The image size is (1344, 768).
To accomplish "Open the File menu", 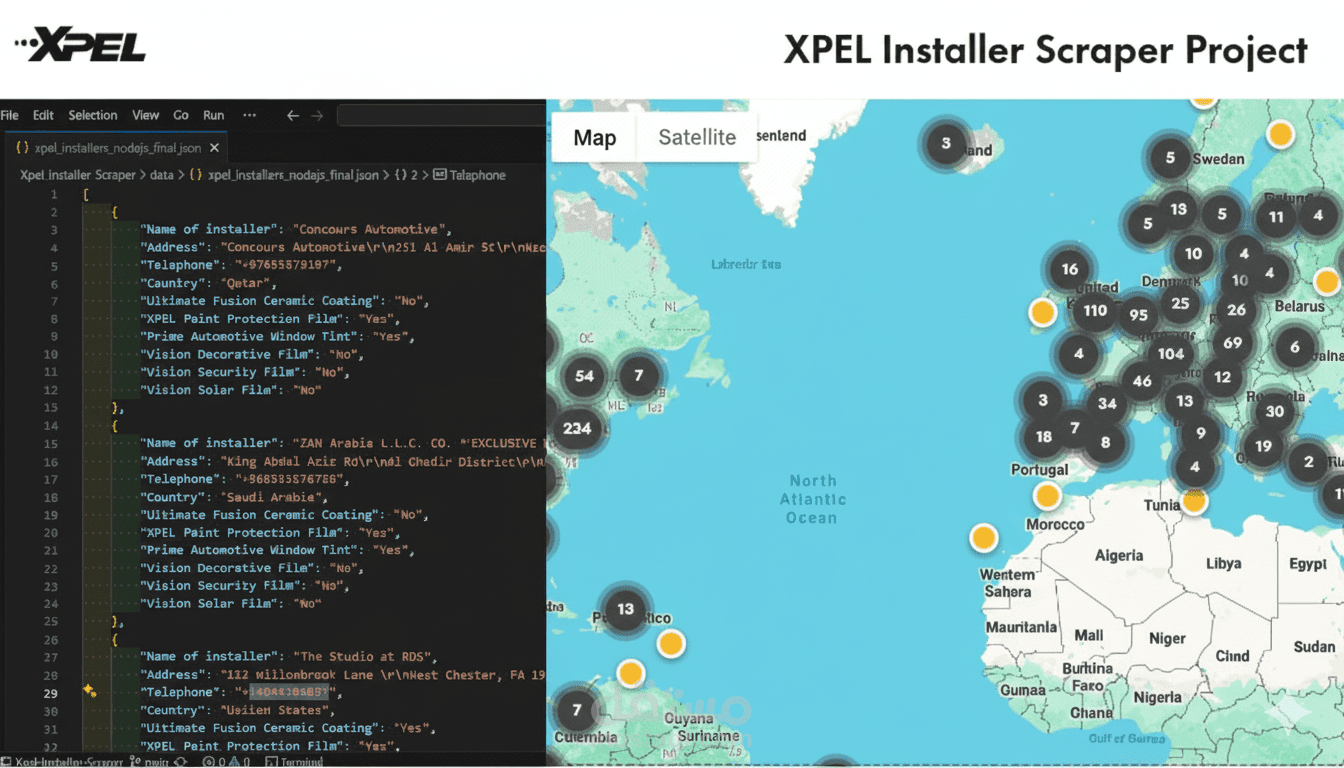I will click(10, 115).
